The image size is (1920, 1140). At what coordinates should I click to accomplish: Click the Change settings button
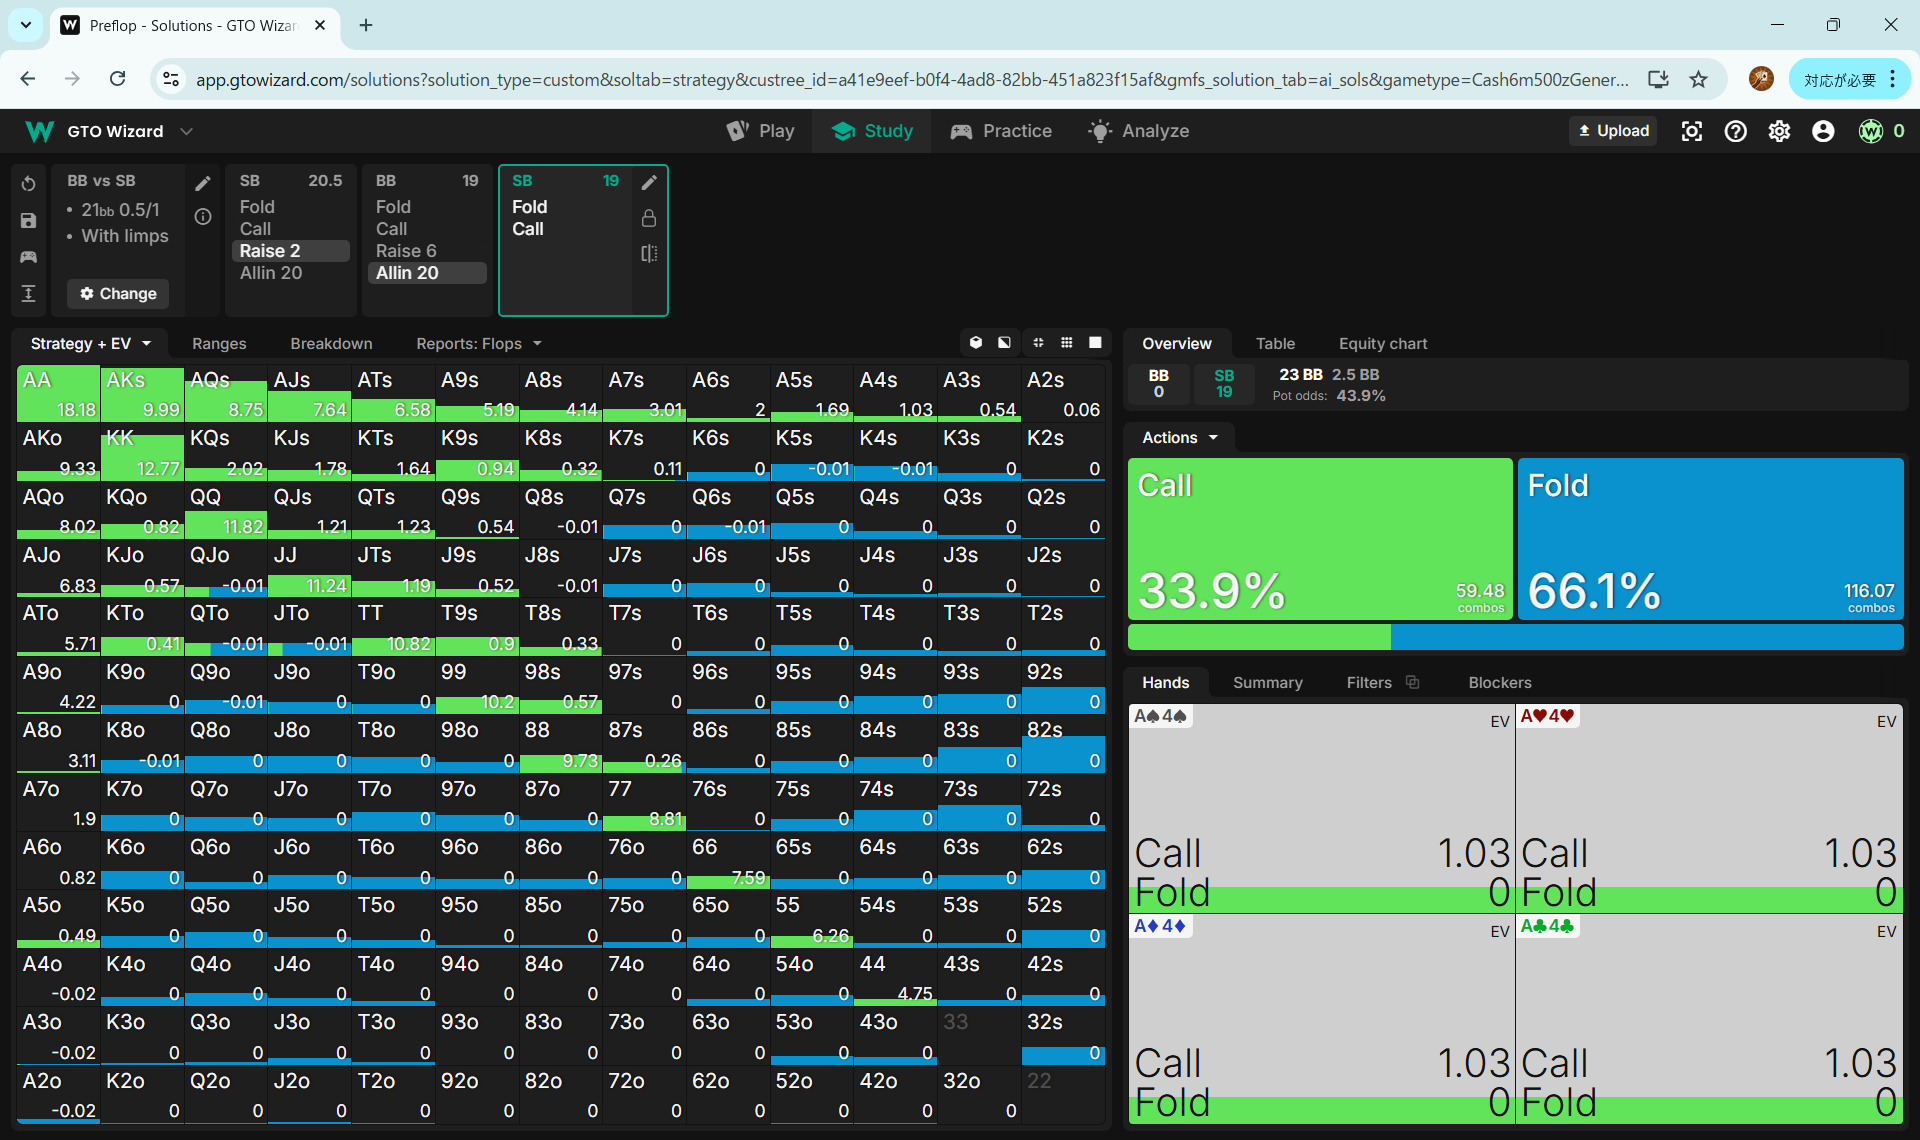point(118,293)
